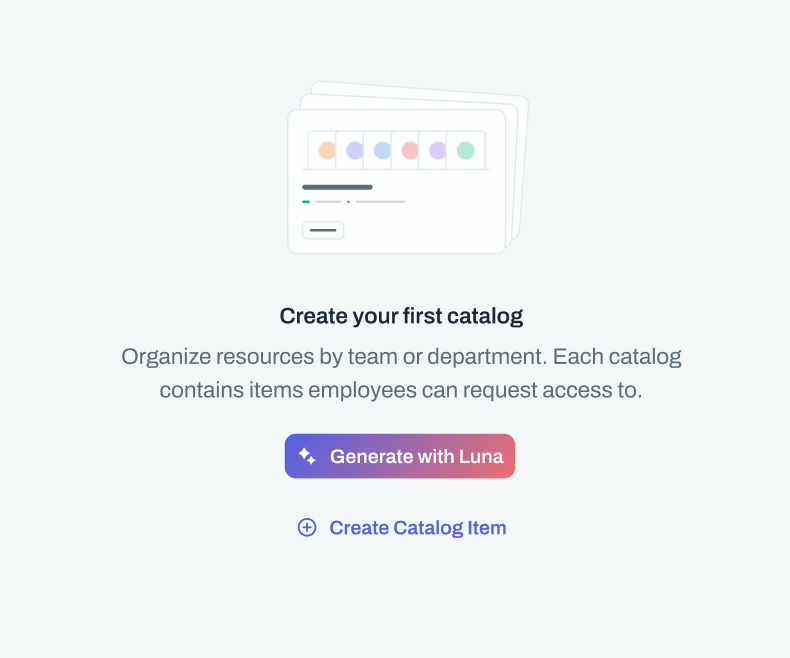Click the sparkle icon on the Luna button
This screenshot has width=790, height=658.
click(x=307, y=456)
